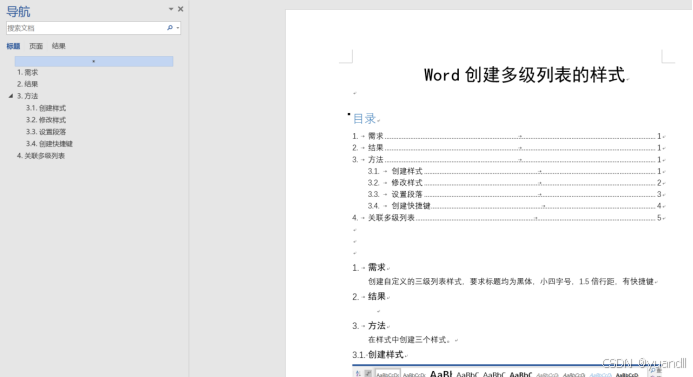Select heading 2. 结果 in navigation
Screen dimensions: 693x377
click(27, 84)
